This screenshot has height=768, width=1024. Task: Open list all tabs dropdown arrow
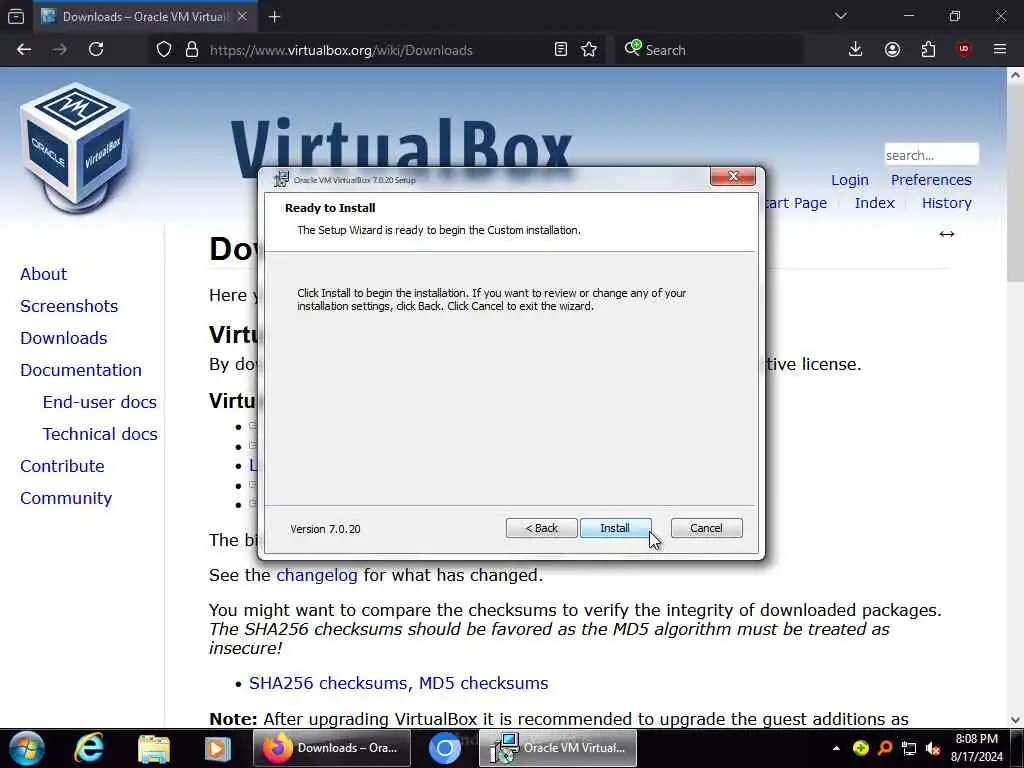pos(841,16)
